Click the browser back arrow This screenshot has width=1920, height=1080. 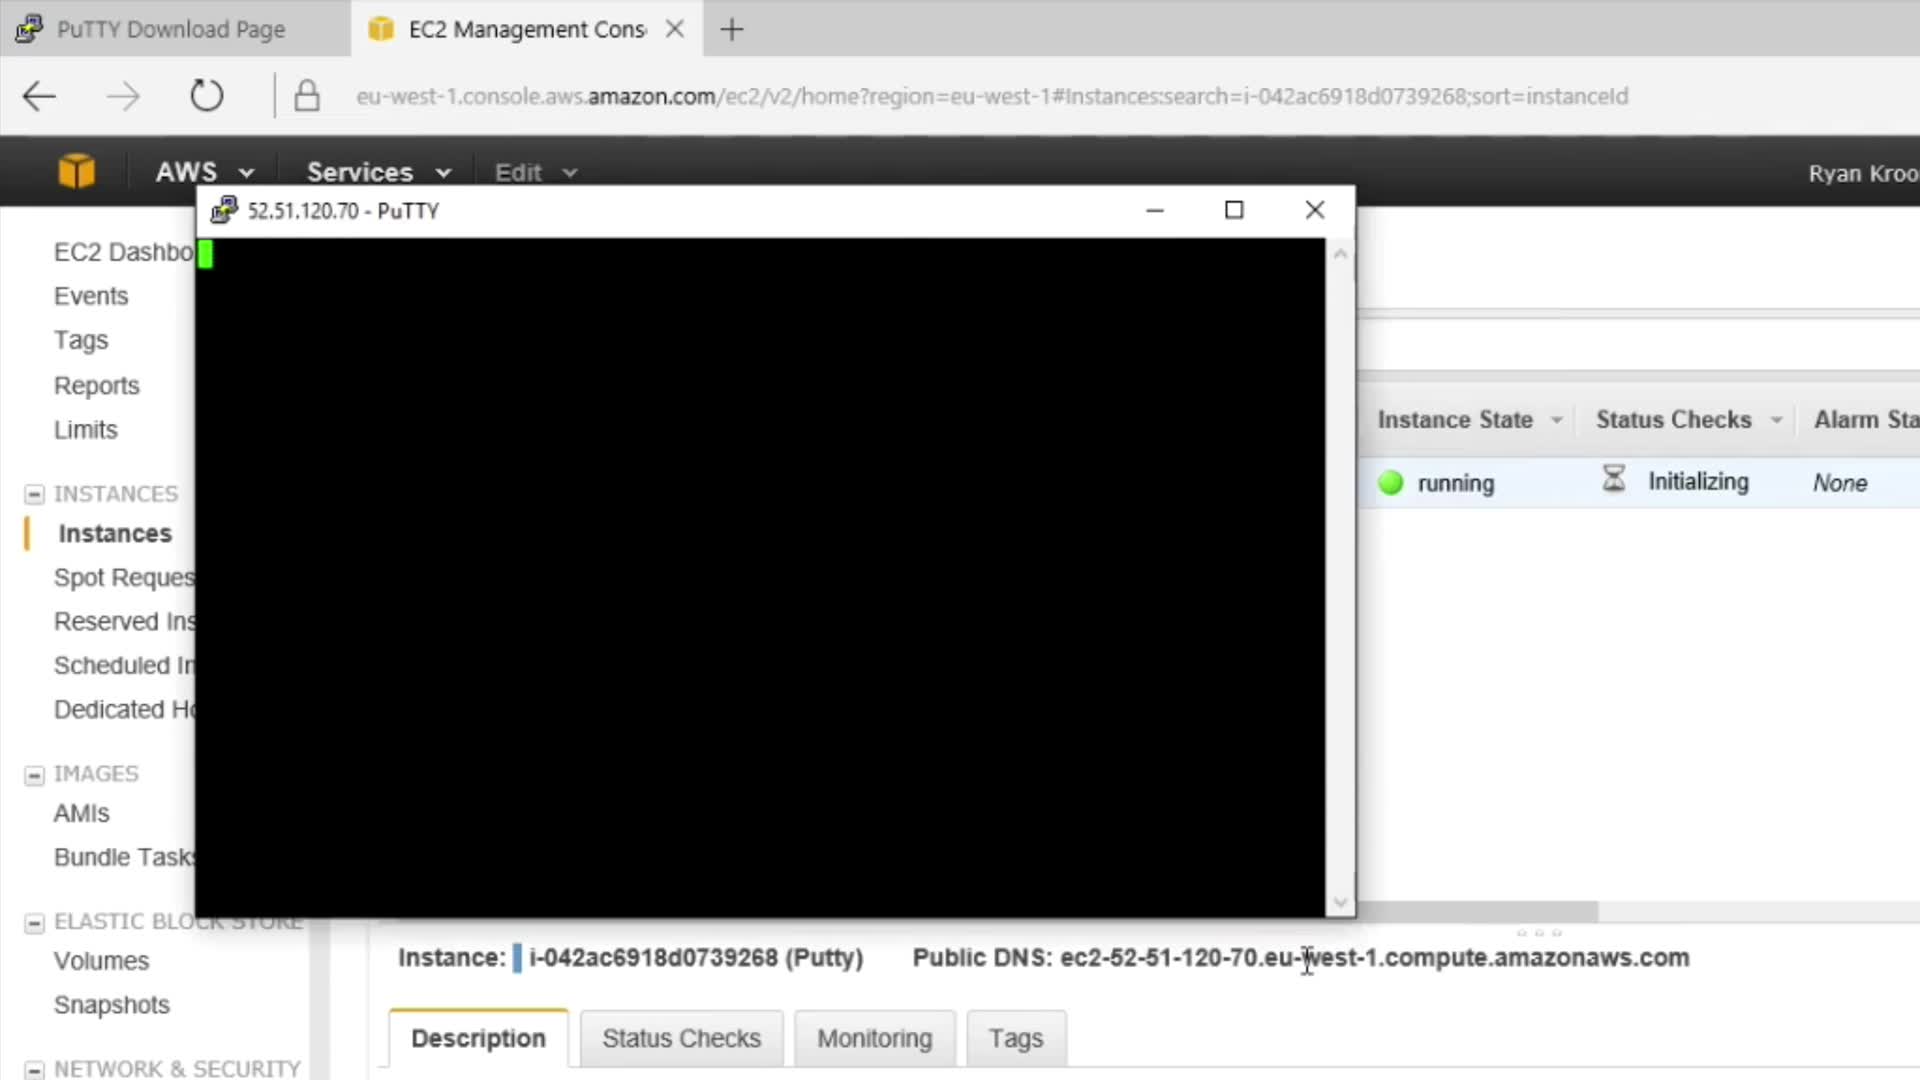pos(40,97)
